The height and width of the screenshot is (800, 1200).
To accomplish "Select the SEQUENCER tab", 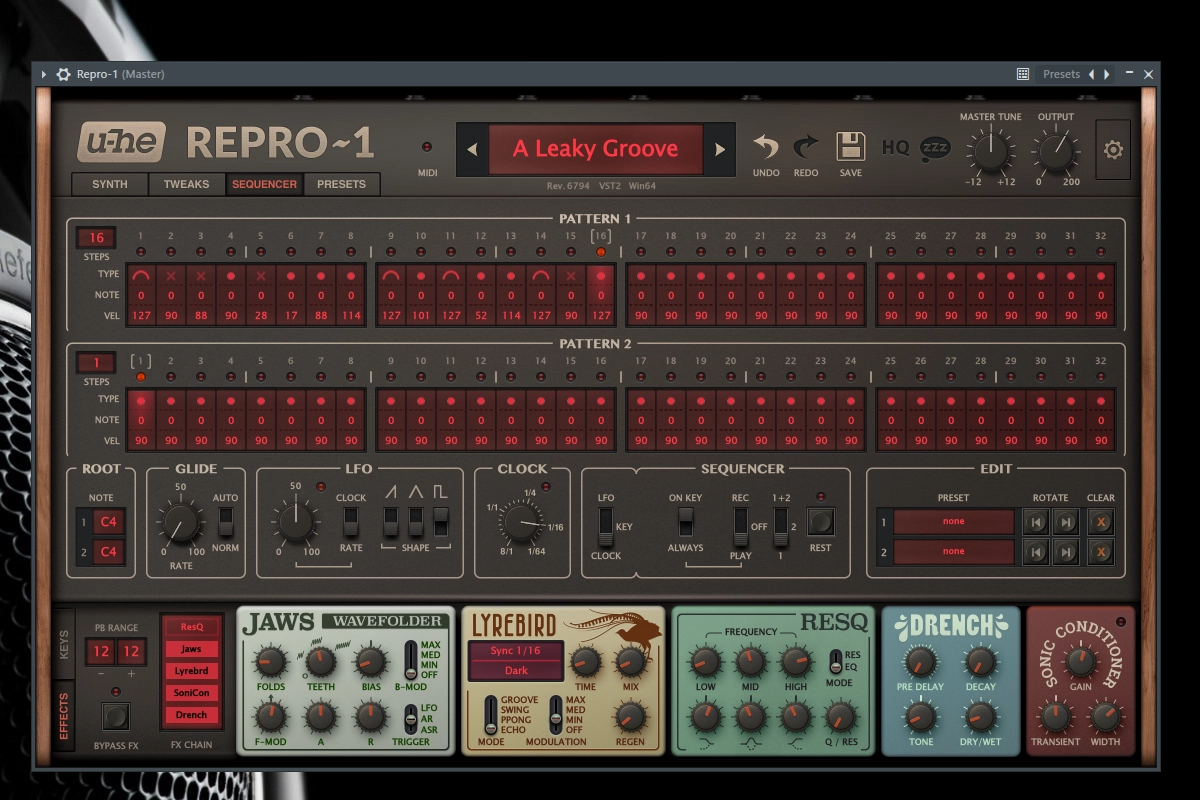I will [x=264, y=184].
